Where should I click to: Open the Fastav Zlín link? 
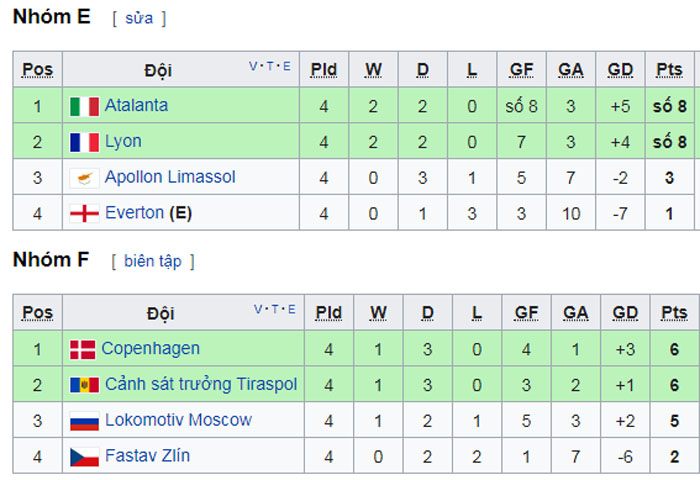tap(147, 455)
